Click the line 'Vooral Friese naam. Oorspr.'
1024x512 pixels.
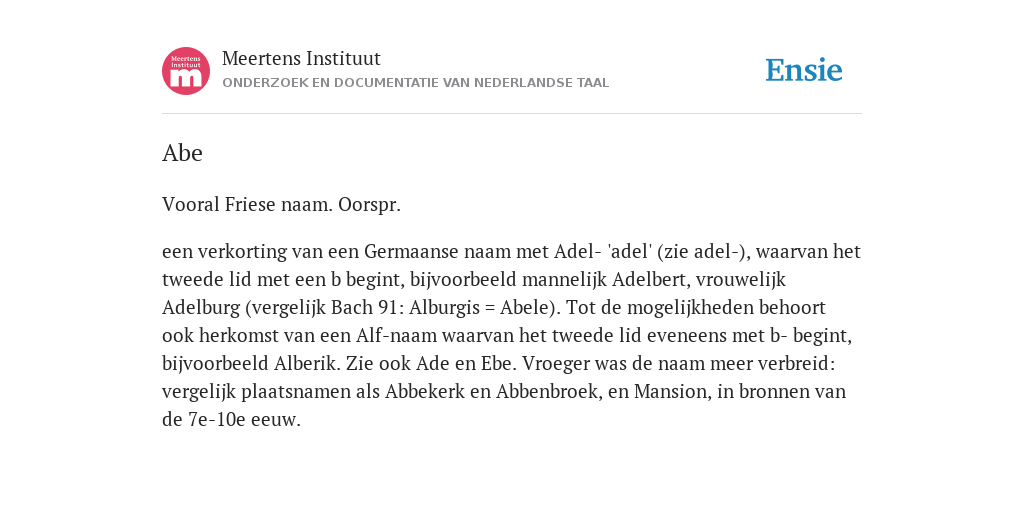click(281, 205)
